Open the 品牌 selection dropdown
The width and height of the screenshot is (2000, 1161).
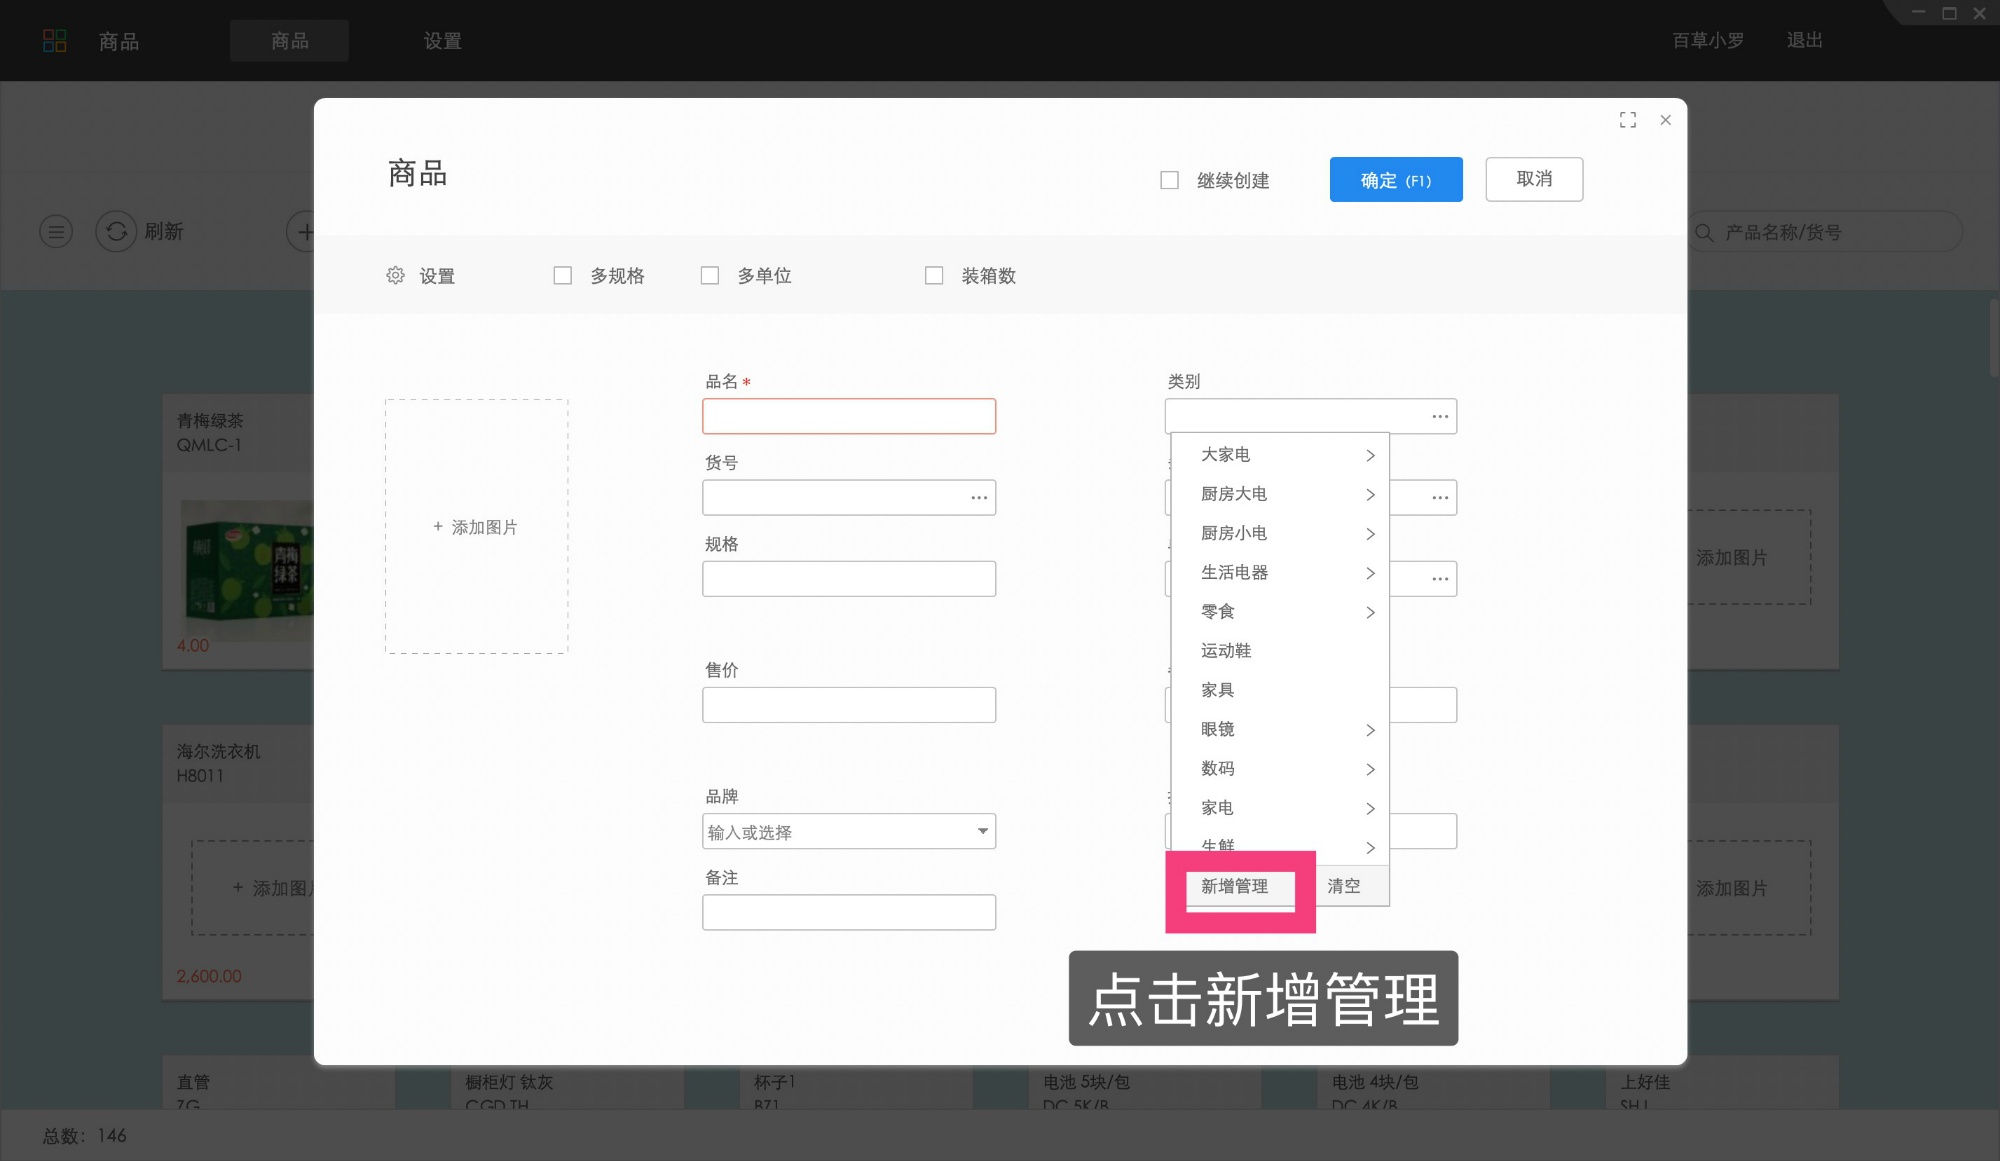[981, 831]
